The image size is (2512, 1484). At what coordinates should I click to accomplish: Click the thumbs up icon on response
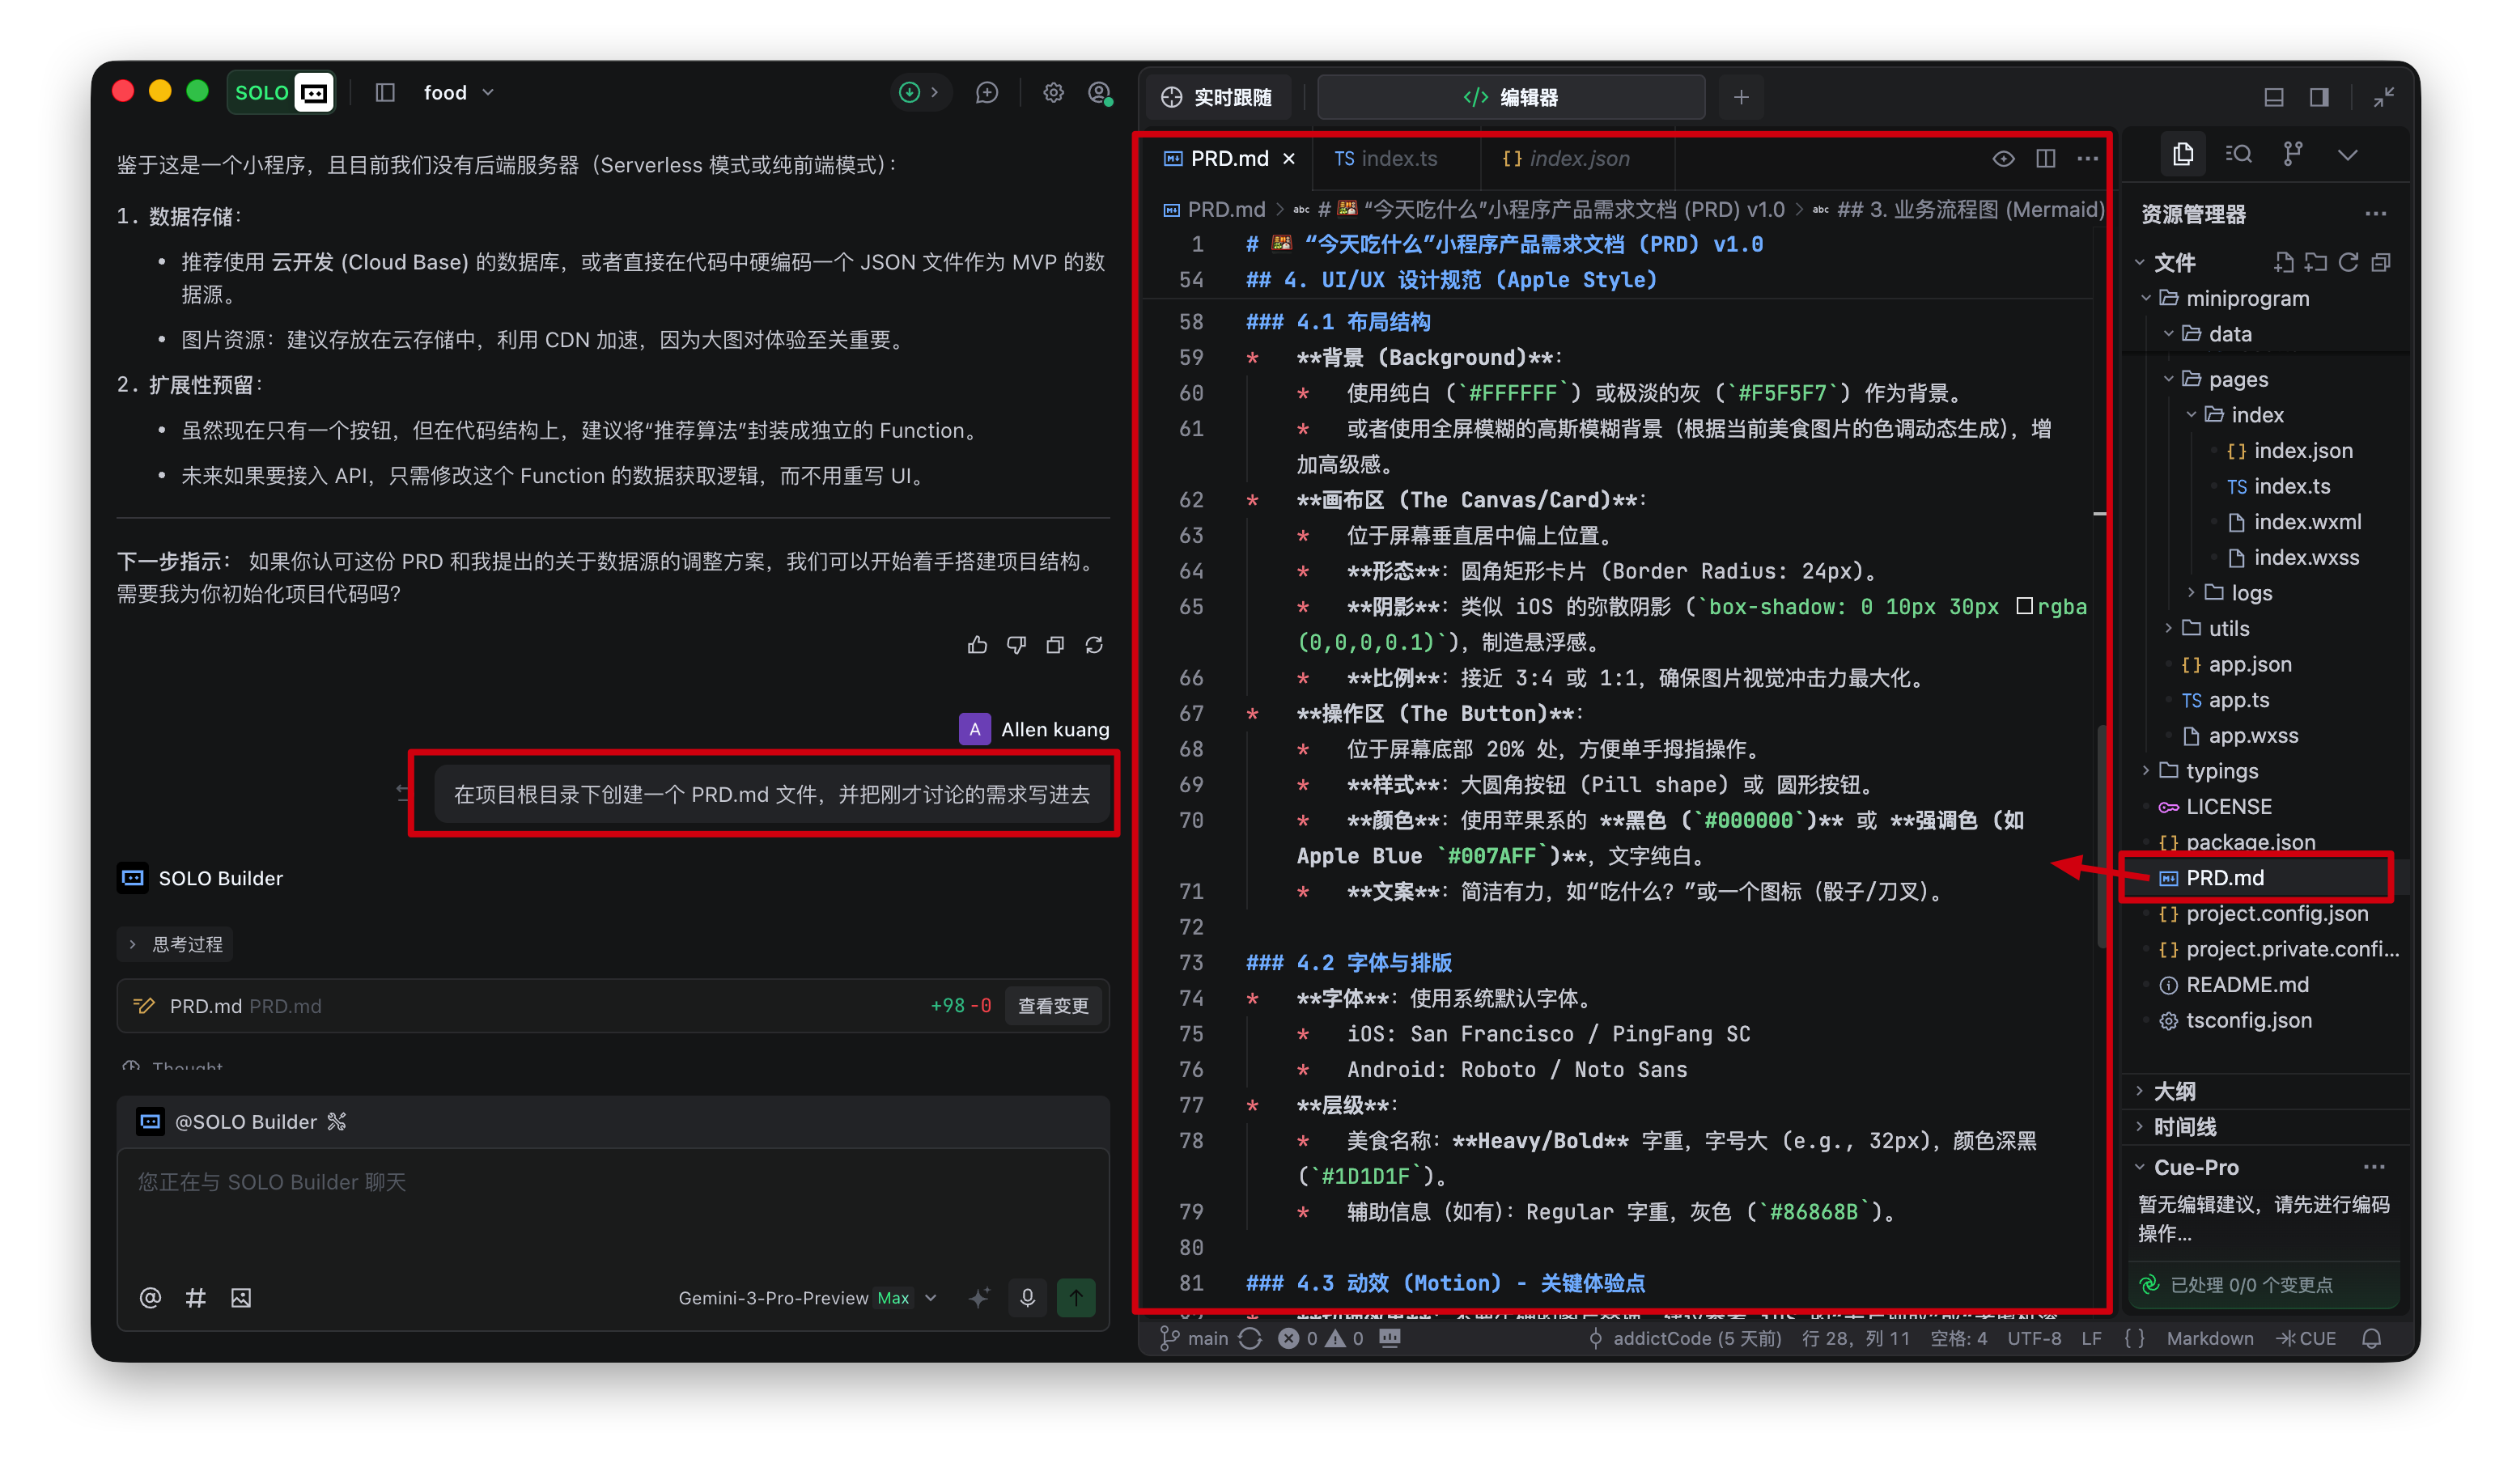click(x=977, y=645)
